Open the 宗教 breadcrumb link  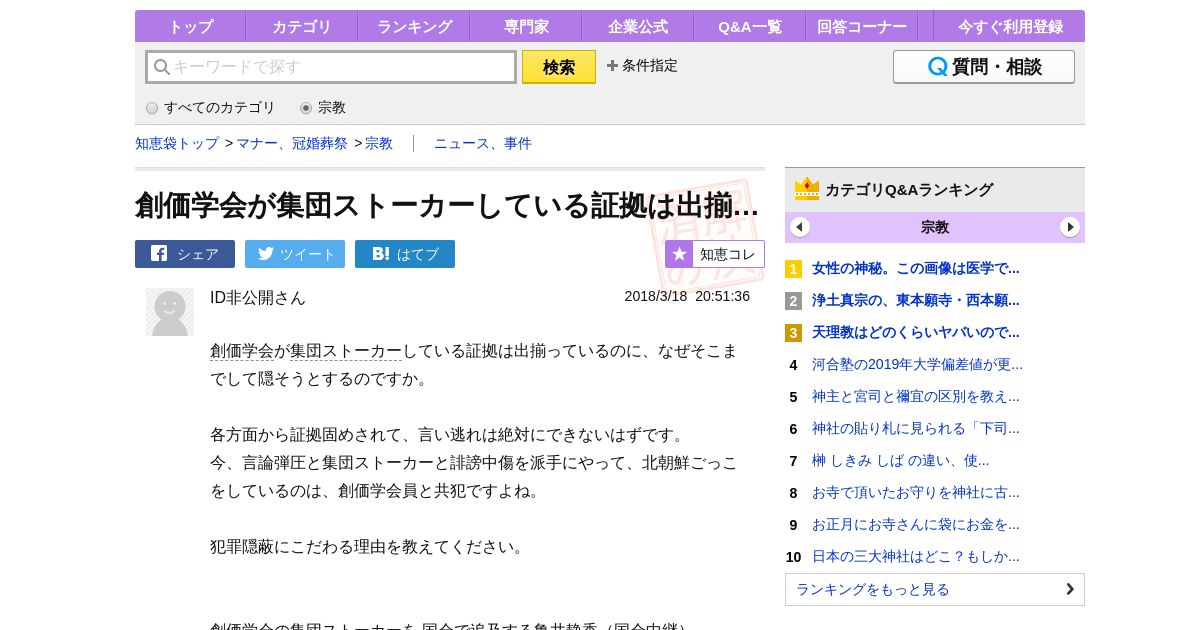coord(379,144)
